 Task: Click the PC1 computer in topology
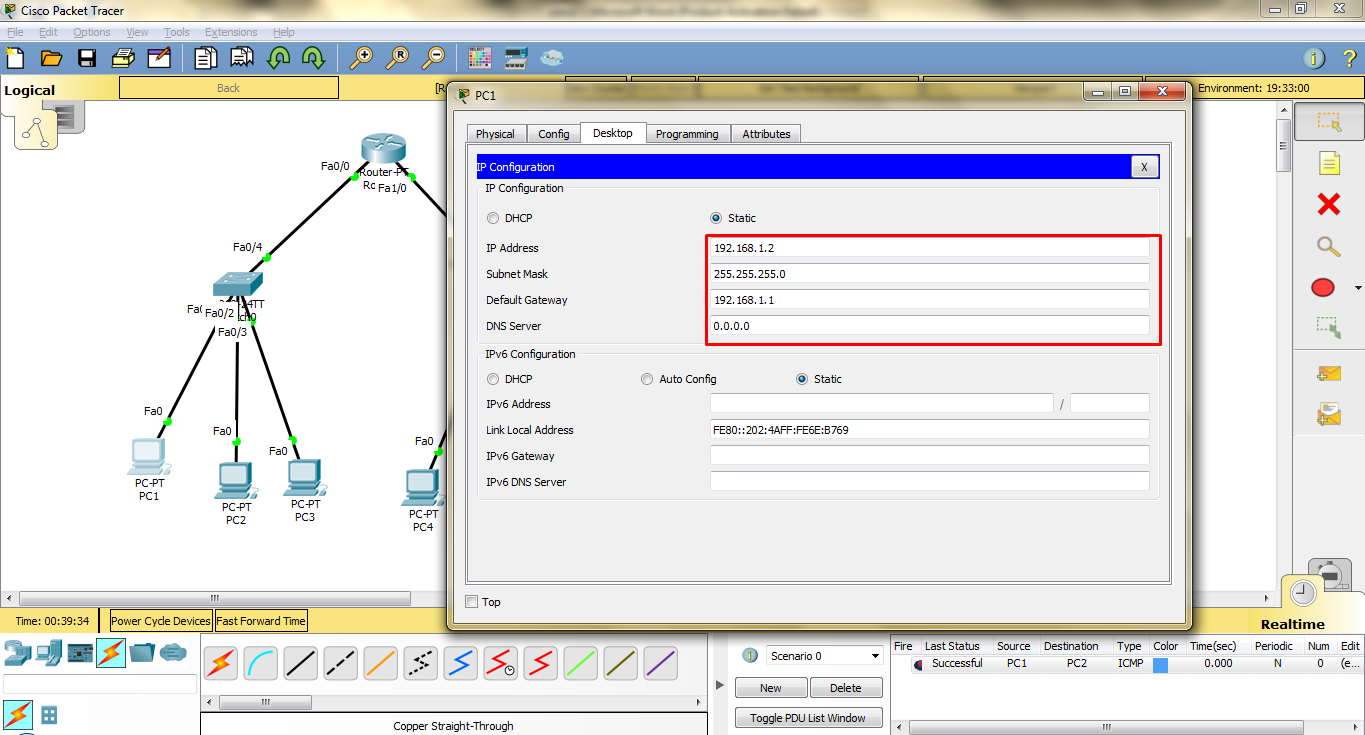pos(148,457)
